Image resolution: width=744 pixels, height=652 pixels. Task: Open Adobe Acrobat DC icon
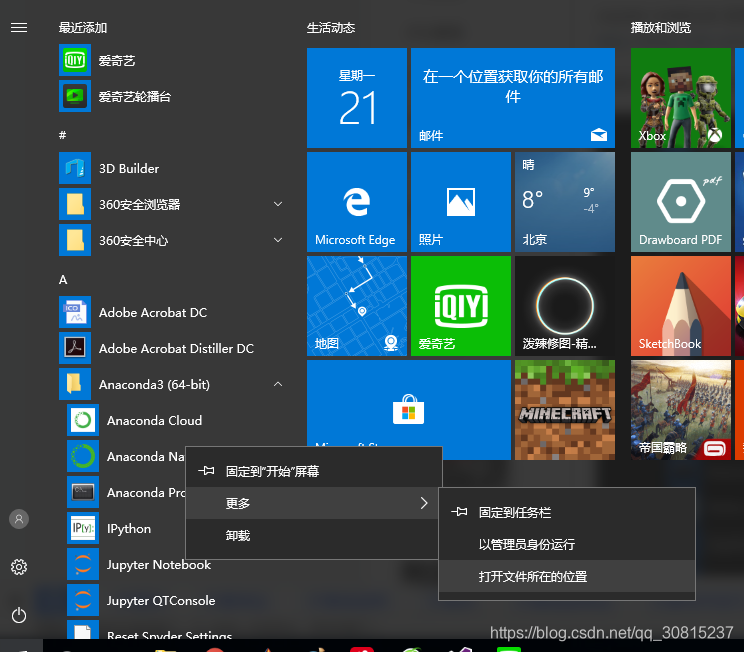[75, 312]
